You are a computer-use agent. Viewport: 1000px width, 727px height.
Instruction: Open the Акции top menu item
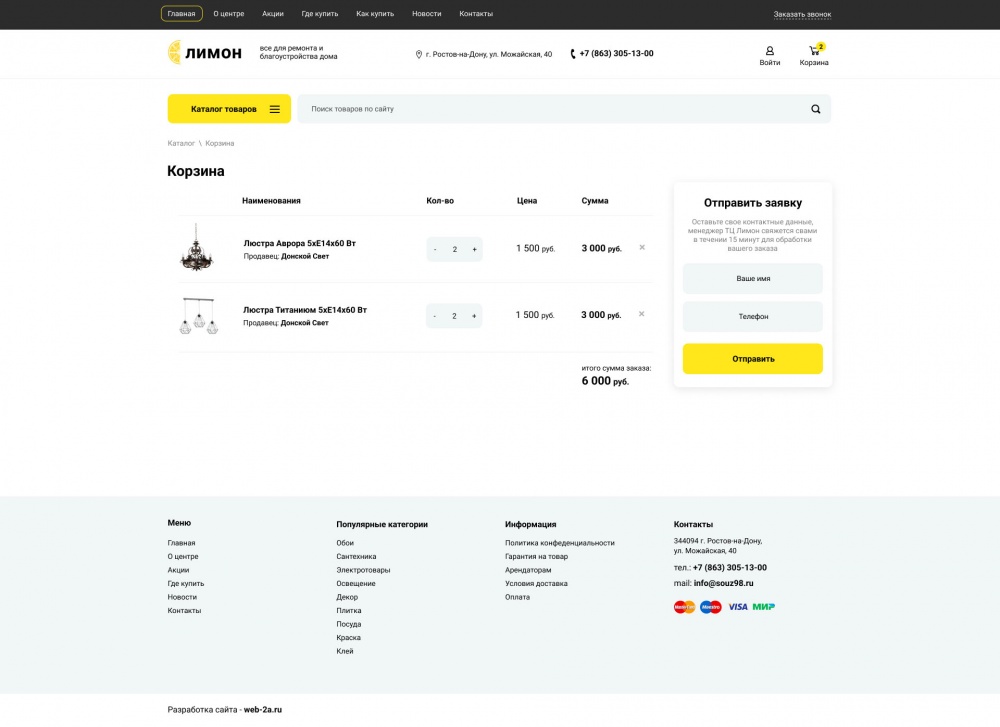(x=273, y=14)
